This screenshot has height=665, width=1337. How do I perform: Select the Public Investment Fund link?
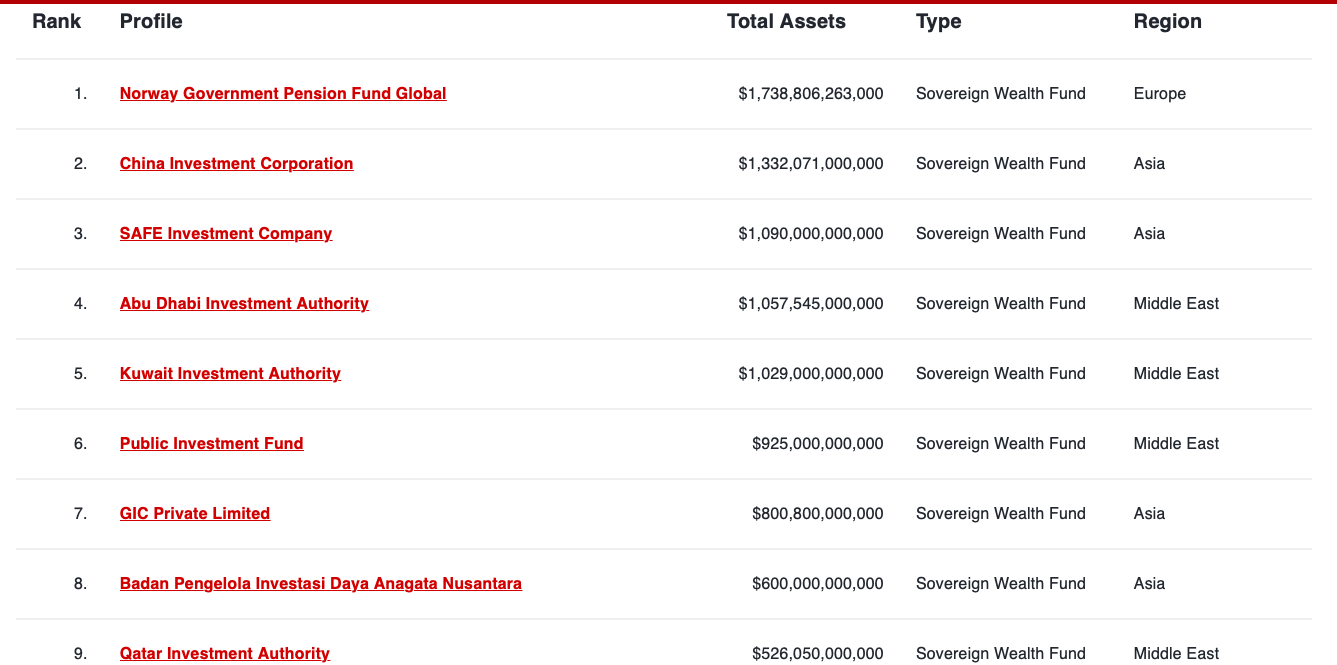tap(211, 443)
